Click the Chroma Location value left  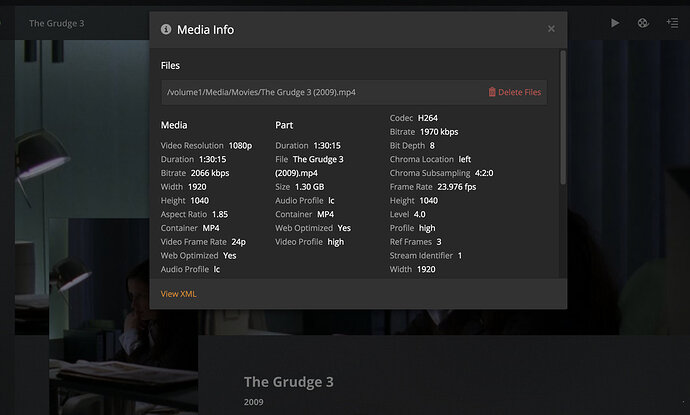pyautogui.click(x=465, y=159)
